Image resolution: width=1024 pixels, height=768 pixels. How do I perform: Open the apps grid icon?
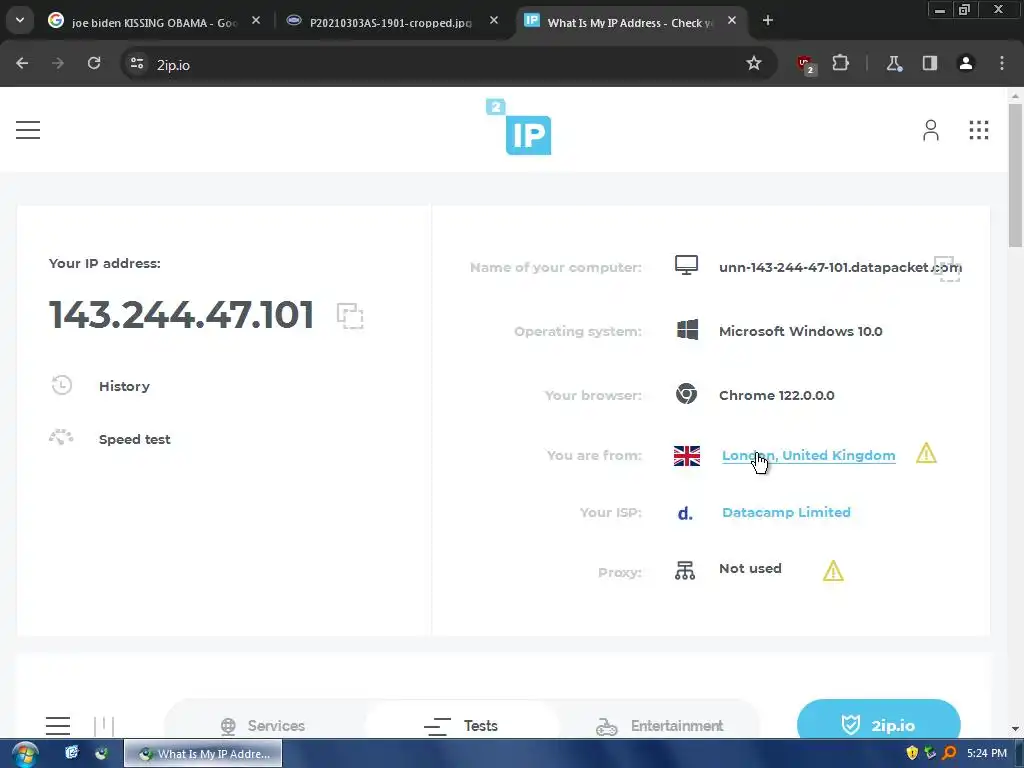(978, 130)
